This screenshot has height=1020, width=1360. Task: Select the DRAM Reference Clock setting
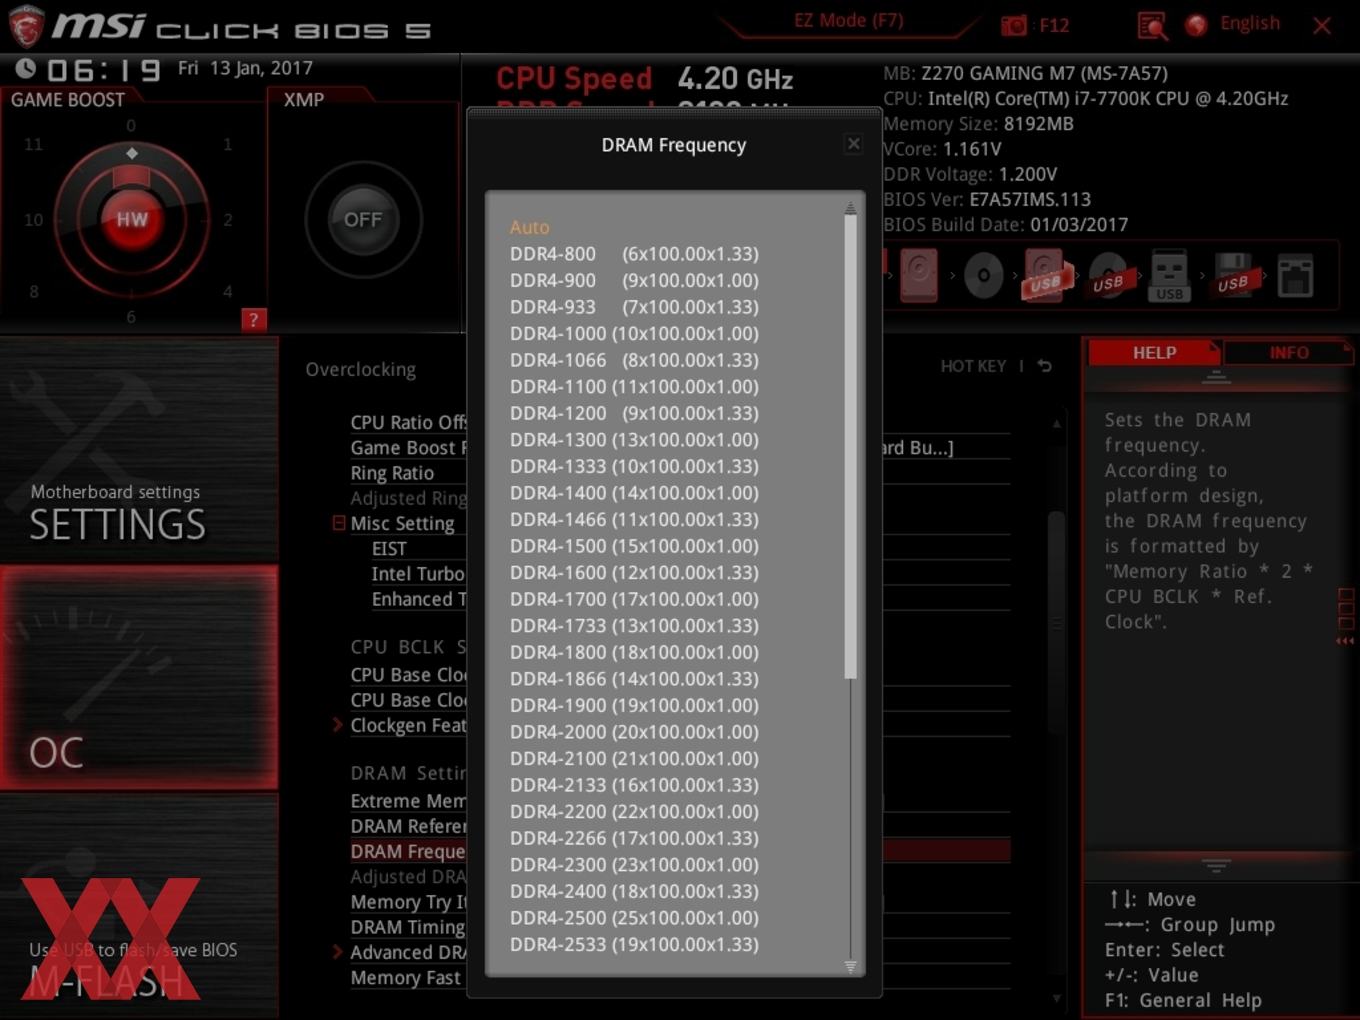408,826
